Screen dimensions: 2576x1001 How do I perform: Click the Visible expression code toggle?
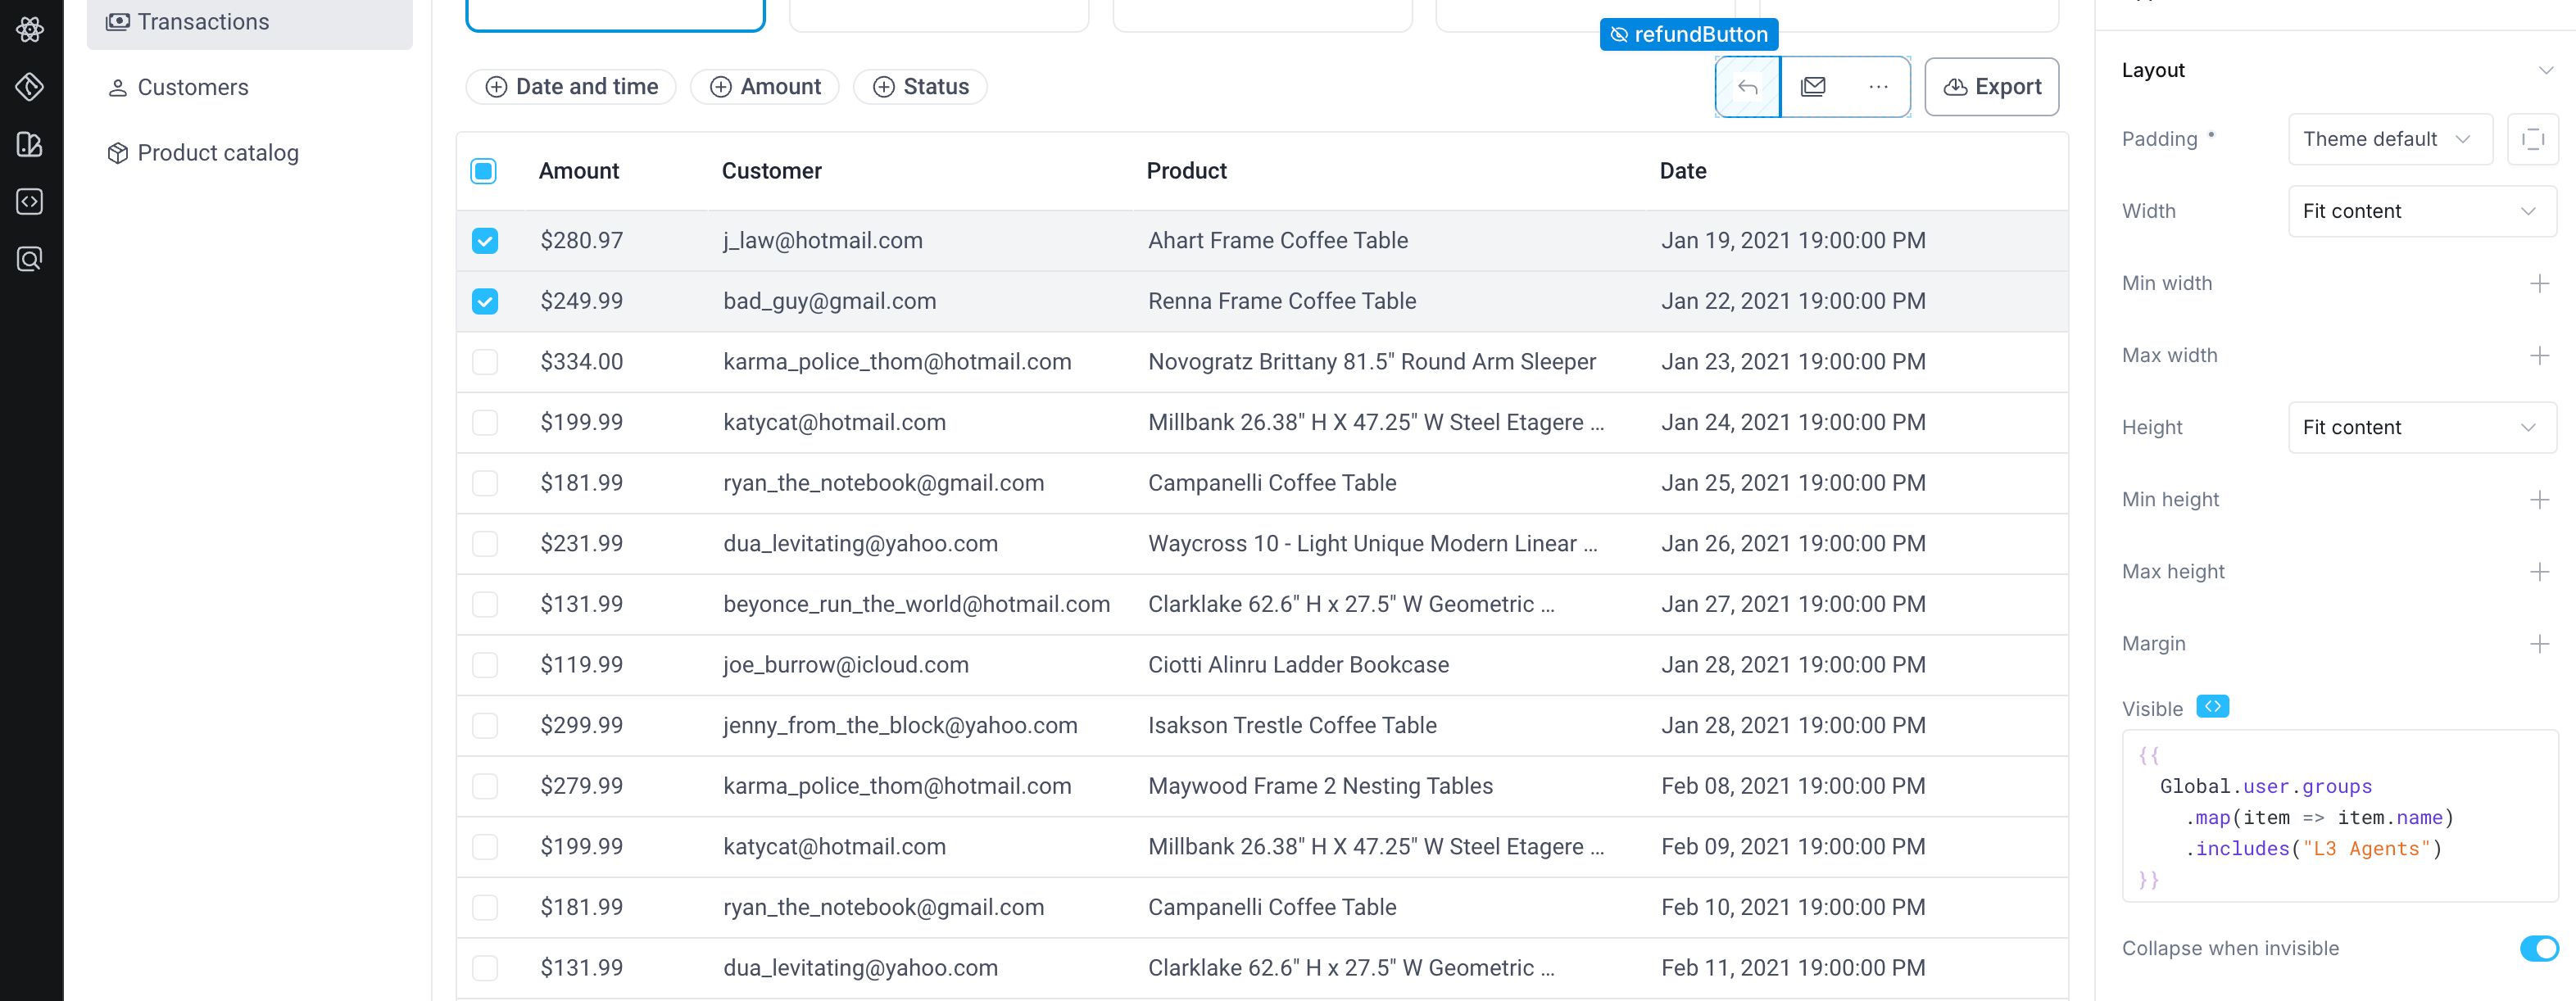click(2211, 707)
